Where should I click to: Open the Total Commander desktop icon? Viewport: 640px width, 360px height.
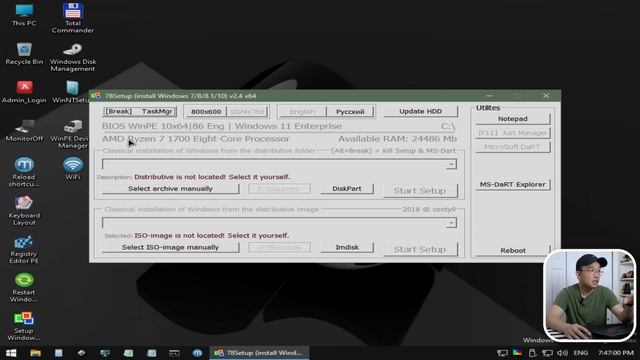73,18
